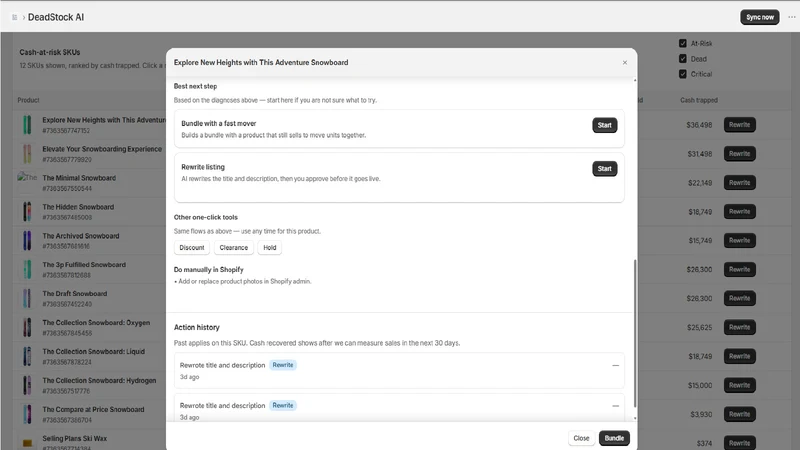This screenshot has height=450, width=800.
Task: Click The Archived Snowboard product image
Action: coord(27,240)
